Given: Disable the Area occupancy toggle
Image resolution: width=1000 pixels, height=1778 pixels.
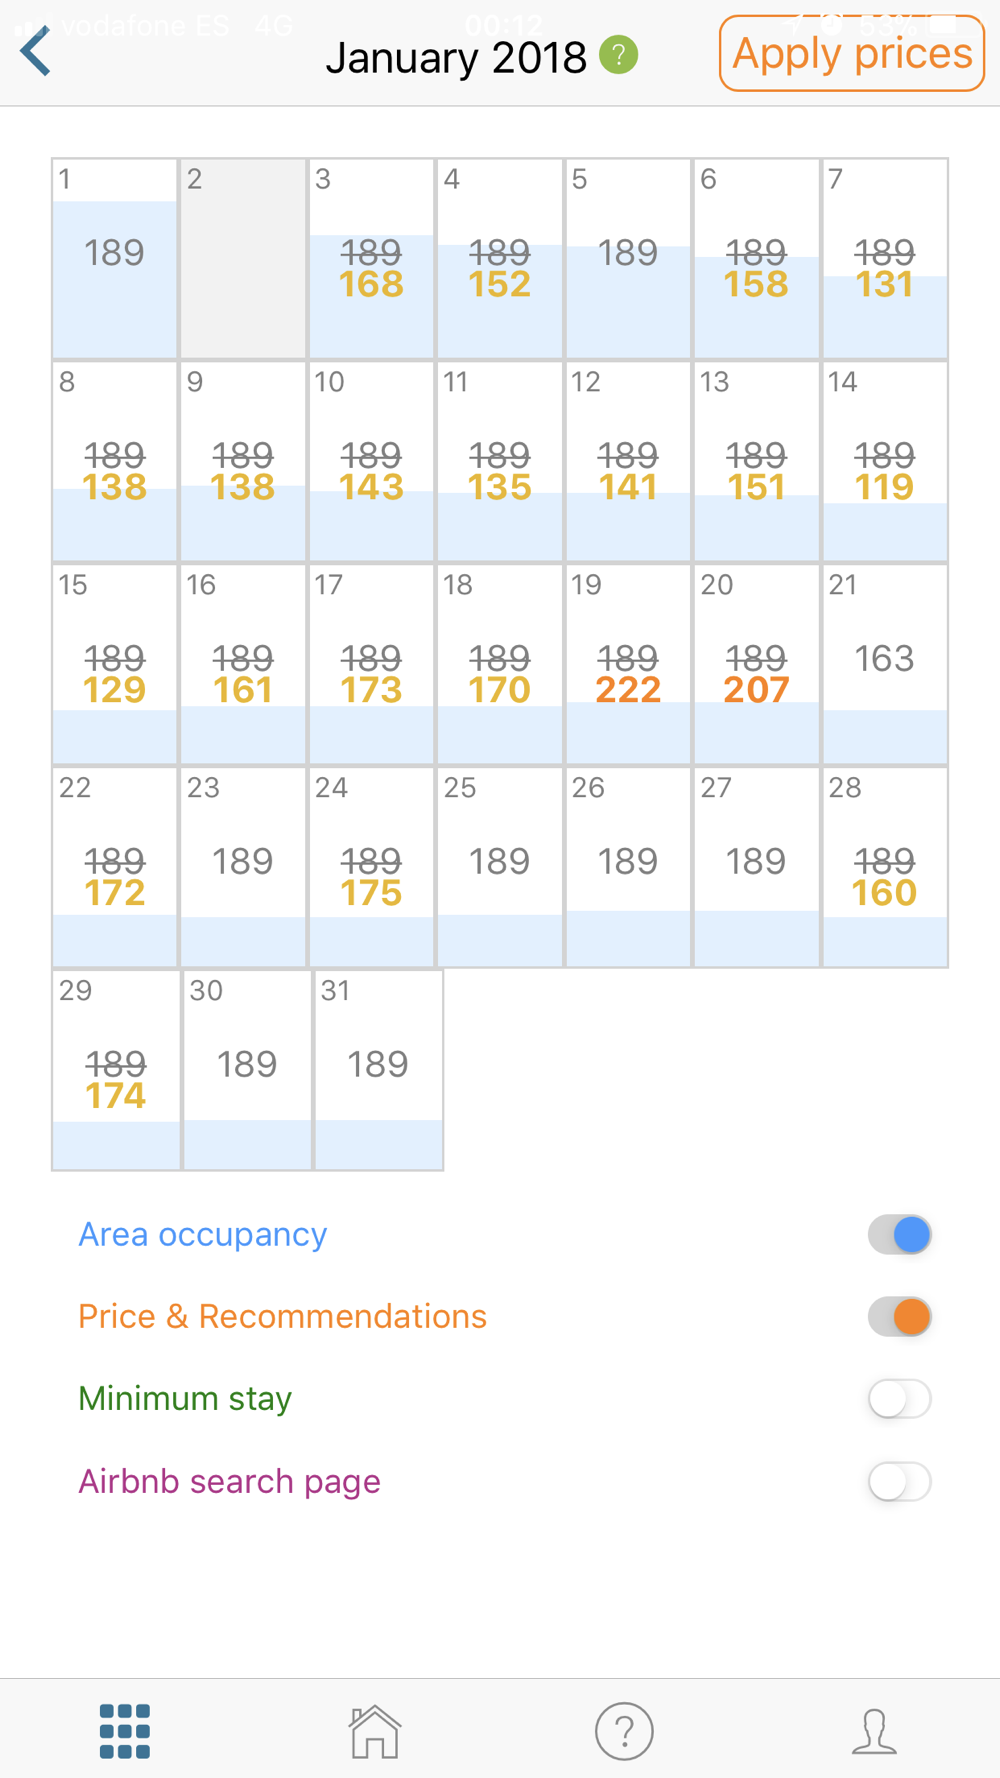Looking at the screenshot, I should click(x=899, y=1235).
